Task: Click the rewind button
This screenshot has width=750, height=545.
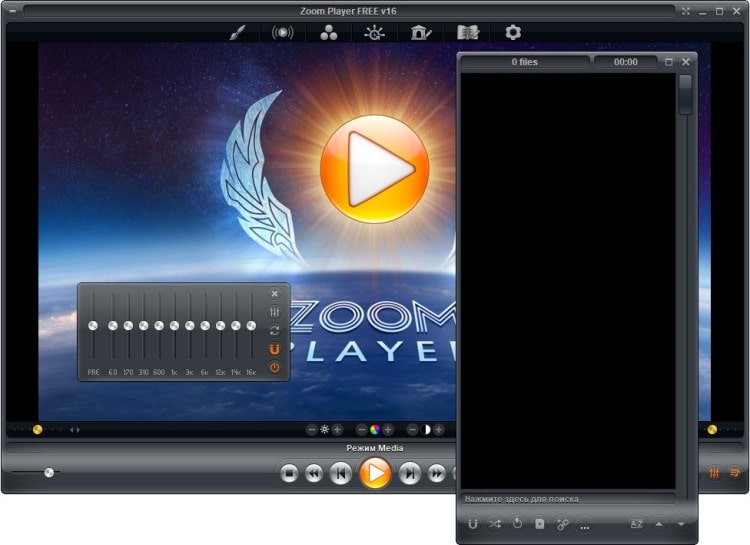Action: 314,474
